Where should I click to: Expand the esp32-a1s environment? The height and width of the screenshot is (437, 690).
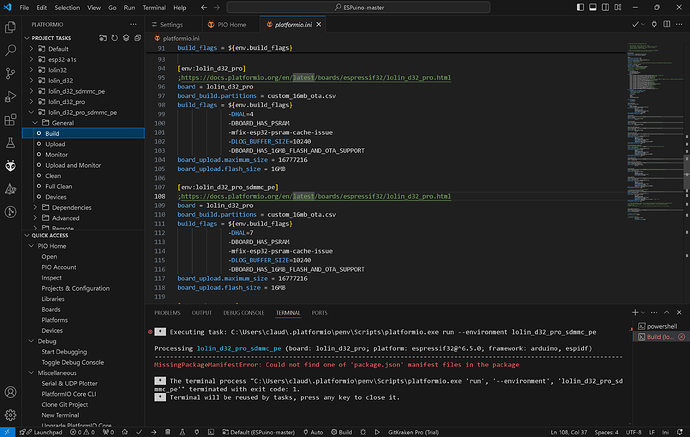tap(31, 59)
